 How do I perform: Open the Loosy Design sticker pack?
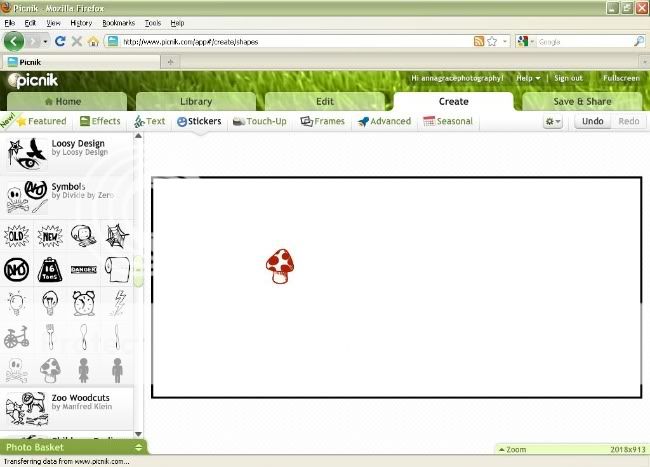click(x=66, y=154)
